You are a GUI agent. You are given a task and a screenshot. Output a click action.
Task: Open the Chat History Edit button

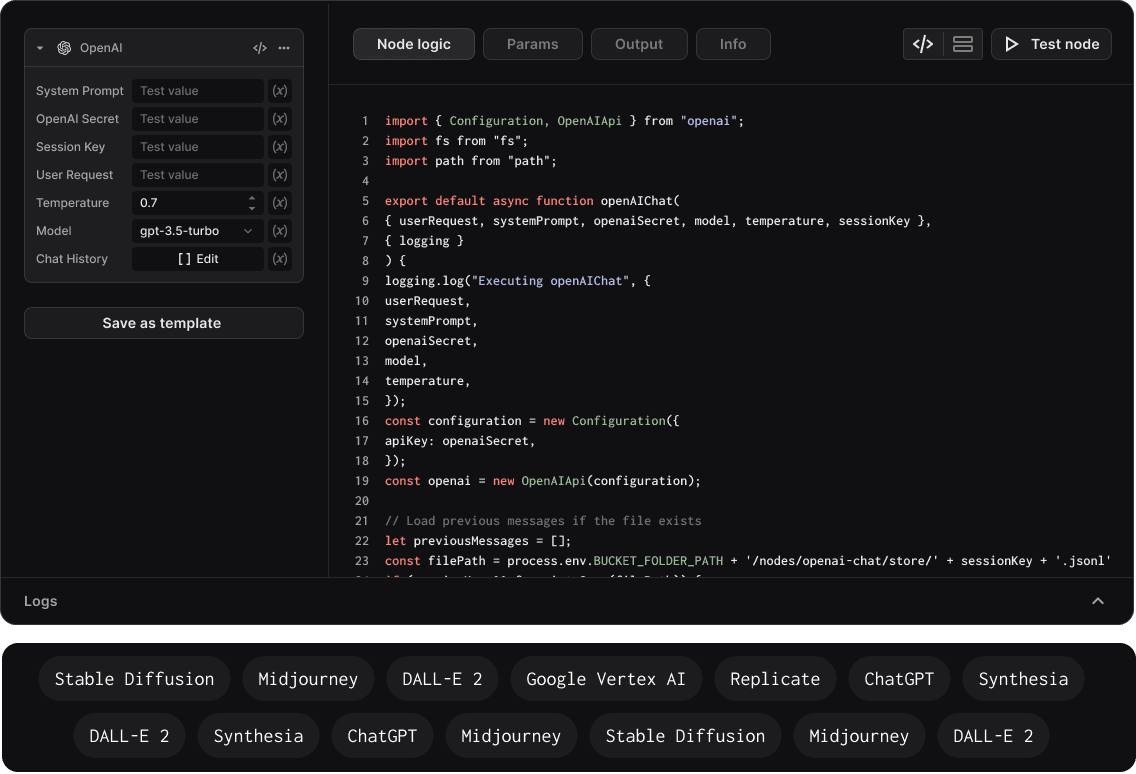click(x=197, y=258)
